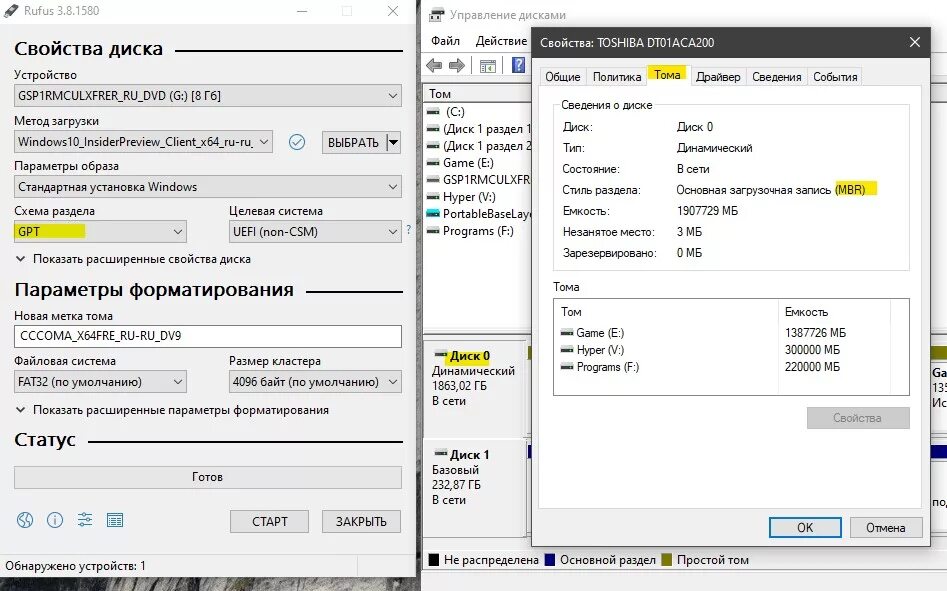The width and height of the screenshot is (947, 591).
Task: Select GSP1RMCULXFR volume in Disk Management list
Action: pos(477,179)
